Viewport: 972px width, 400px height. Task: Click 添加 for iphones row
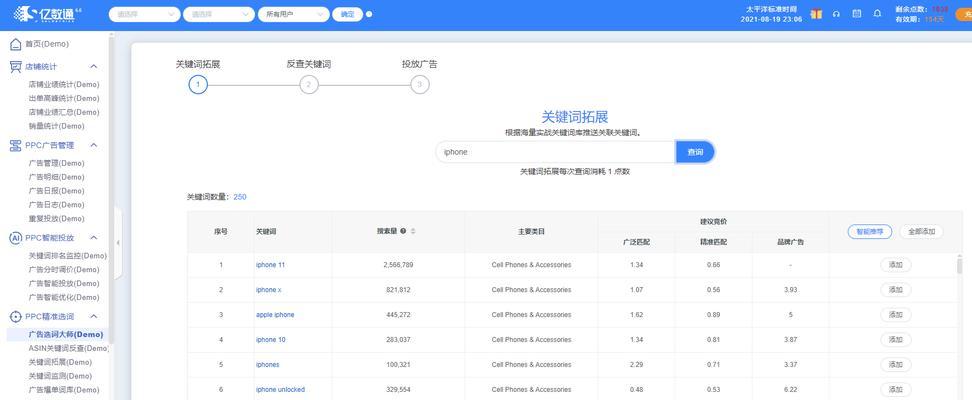coord(896,365)
